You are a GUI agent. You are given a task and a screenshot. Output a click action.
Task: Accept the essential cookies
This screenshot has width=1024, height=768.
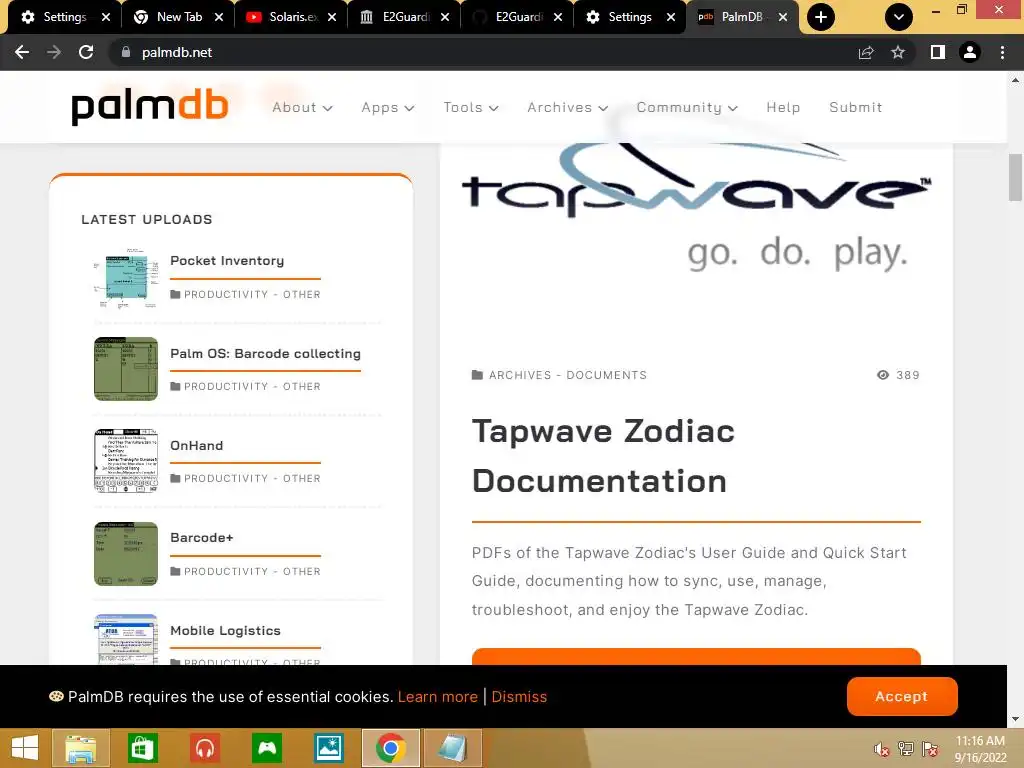(902, 696)
